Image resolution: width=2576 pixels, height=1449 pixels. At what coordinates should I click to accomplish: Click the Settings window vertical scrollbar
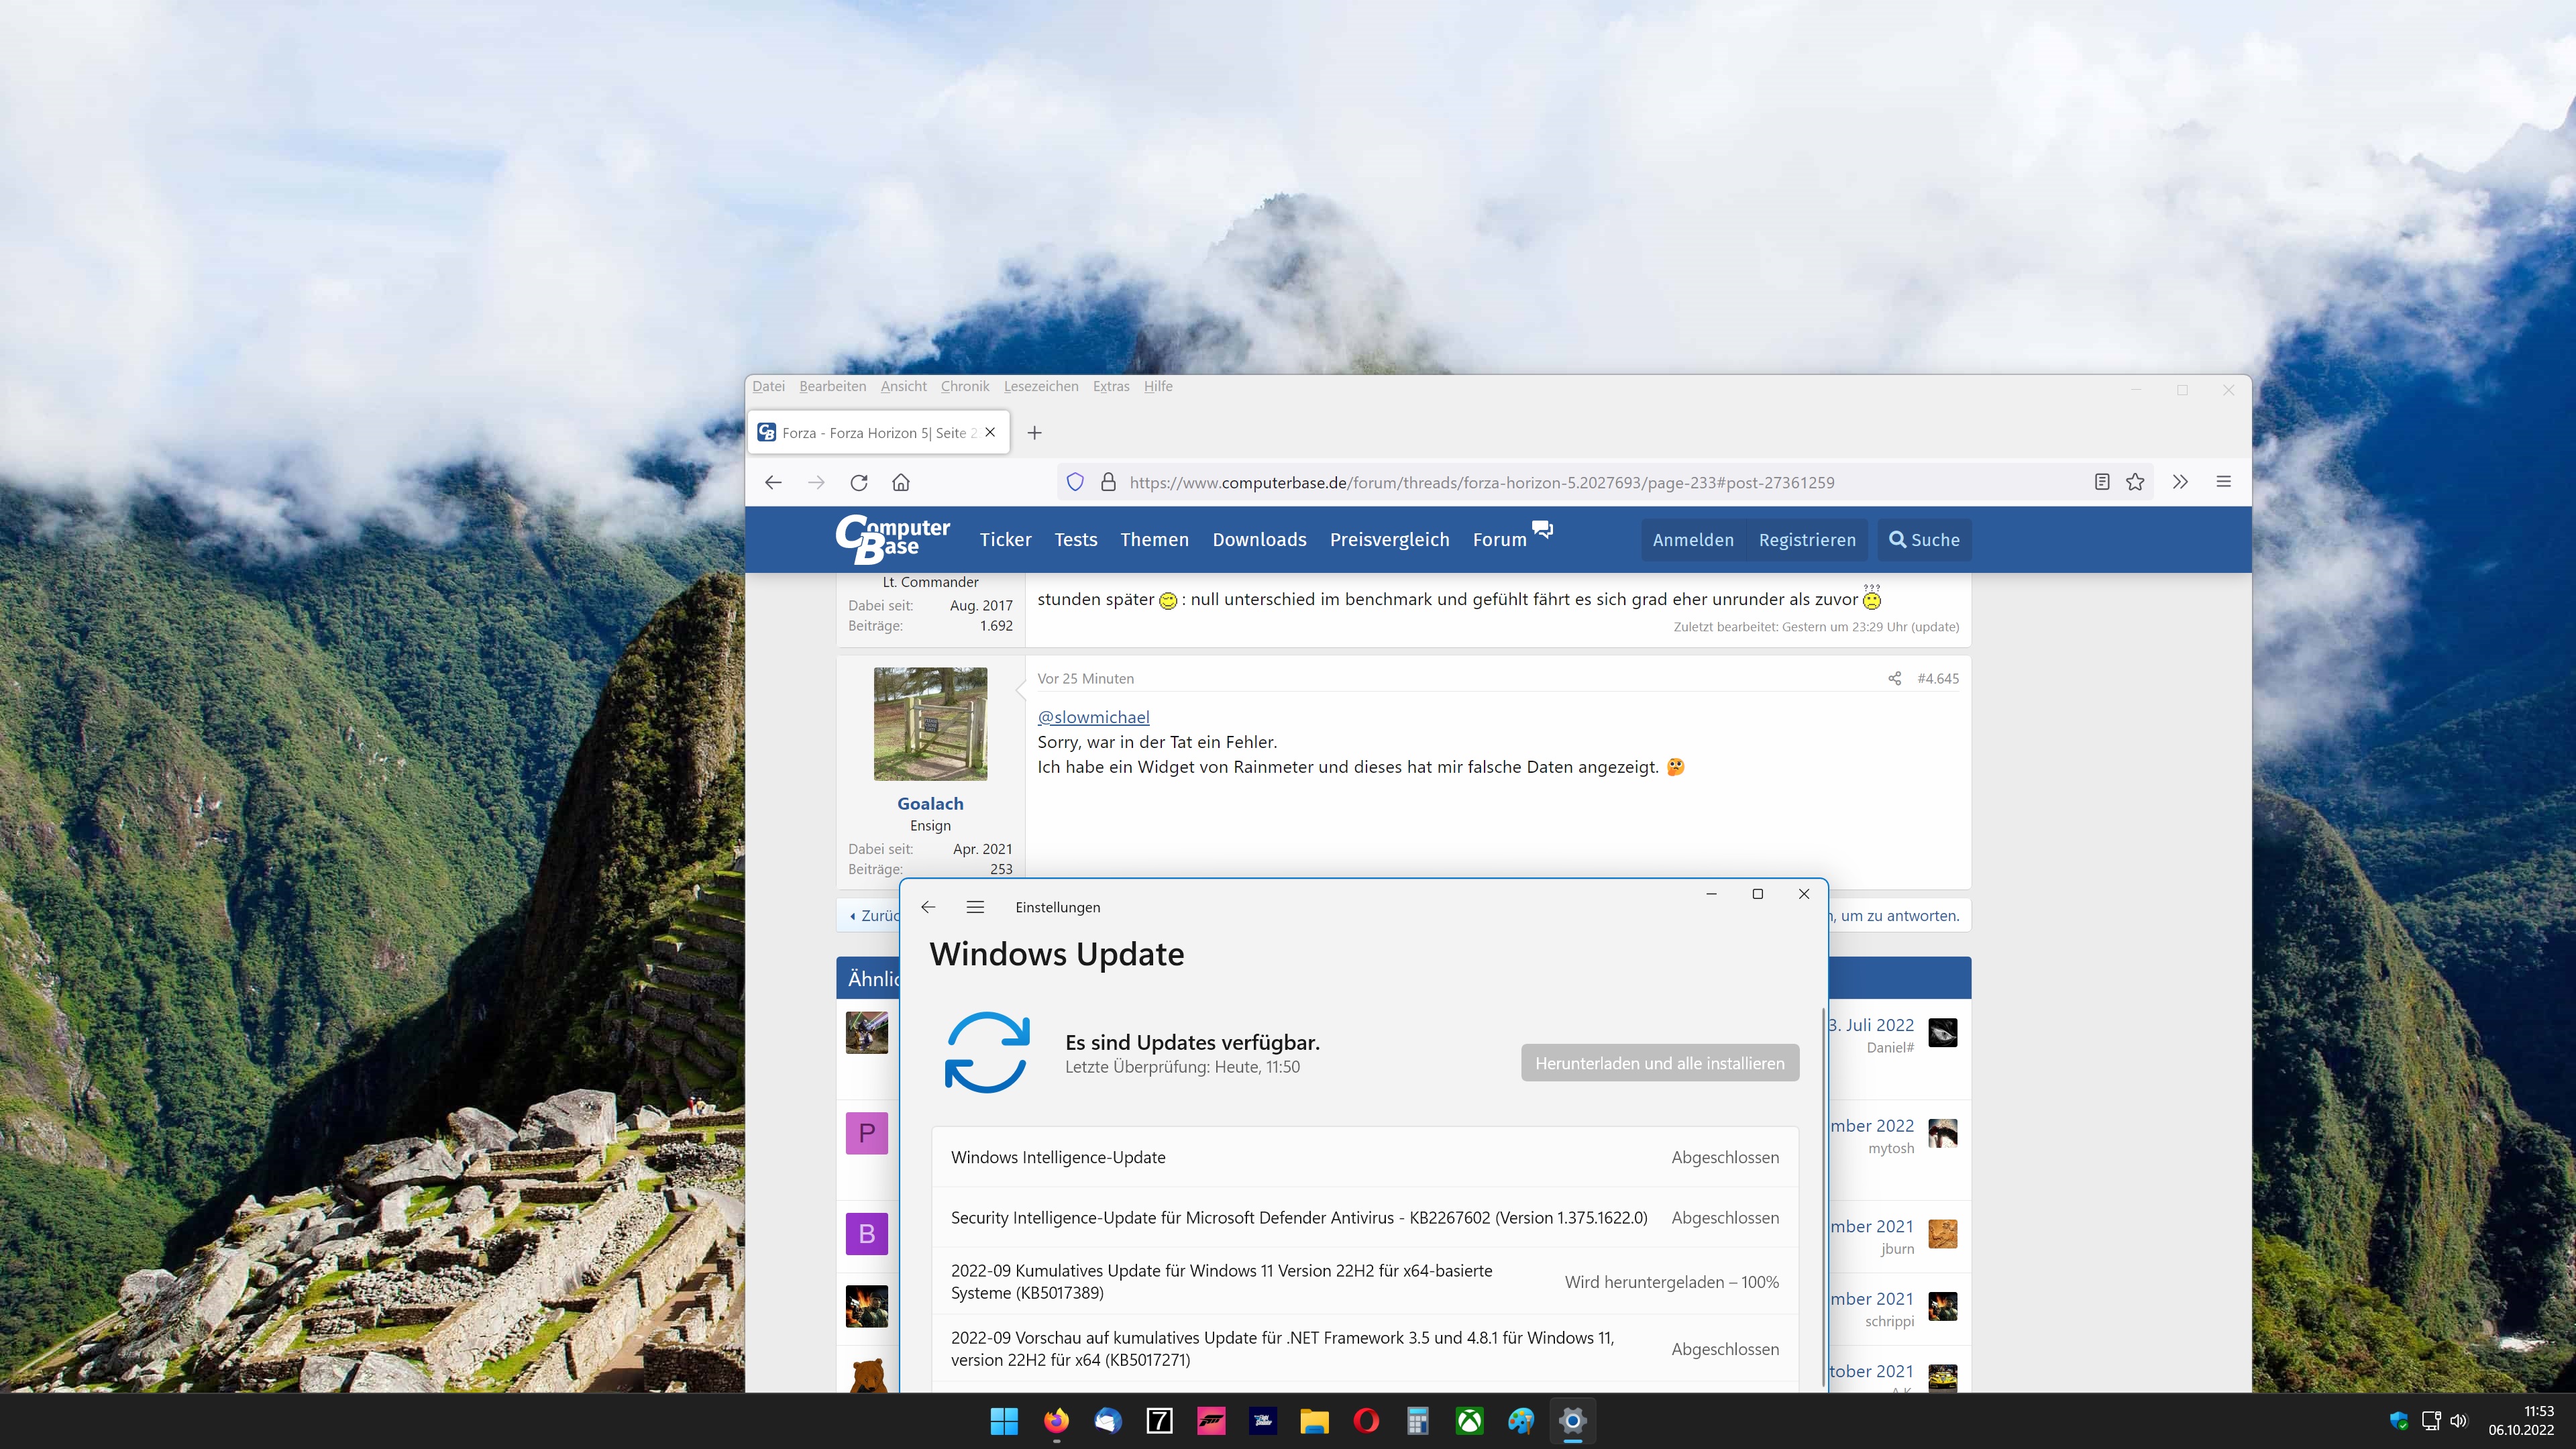pos(1824,1200)
